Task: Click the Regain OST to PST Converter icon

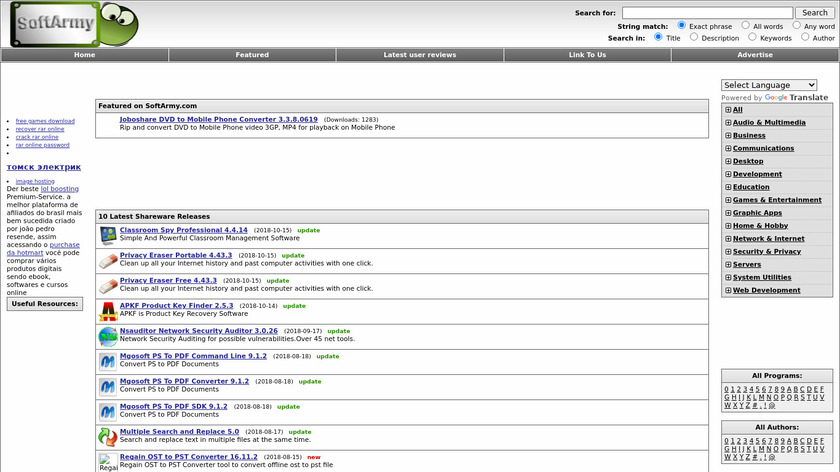Action: 108,462
